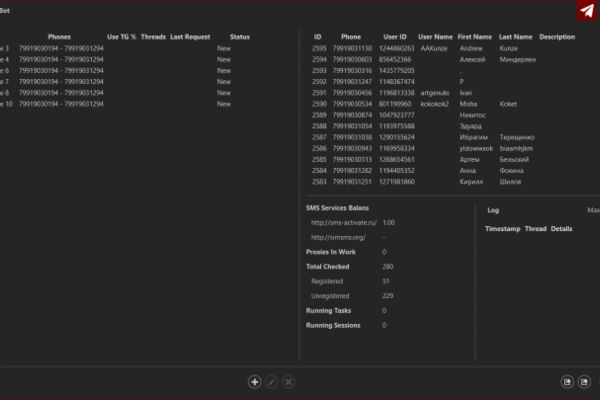
Task: Click the New status of task 3
Action: coord(224,49)
